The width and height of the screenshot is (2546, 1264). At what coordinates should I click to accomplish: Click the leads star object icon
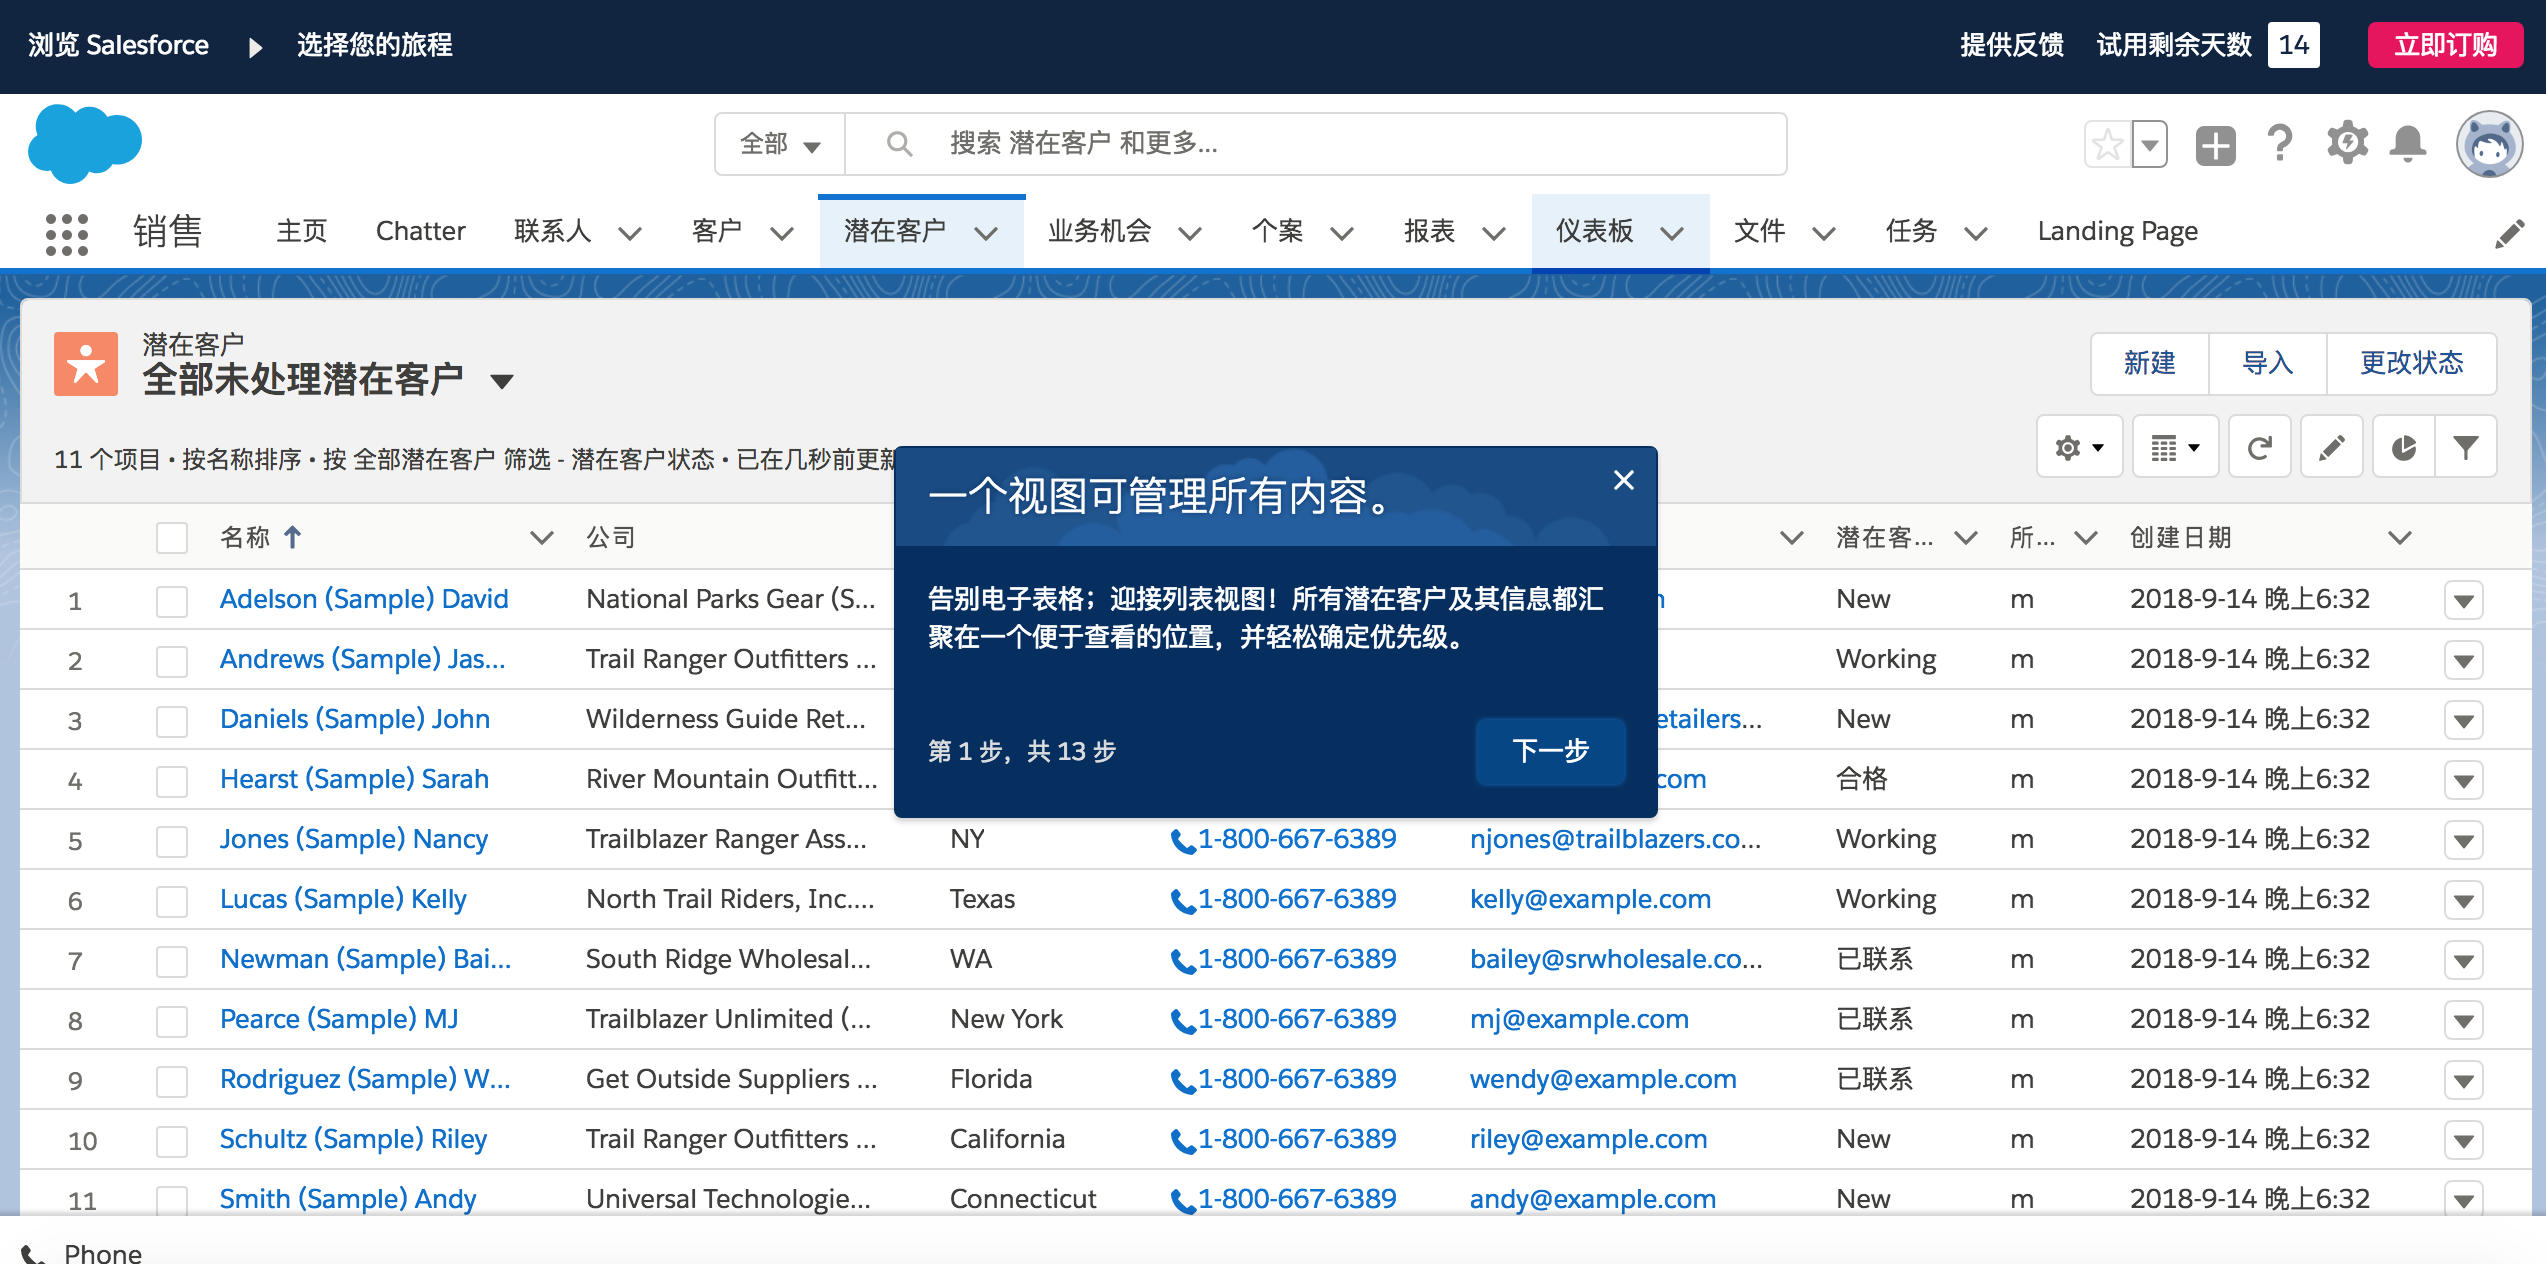86,364
